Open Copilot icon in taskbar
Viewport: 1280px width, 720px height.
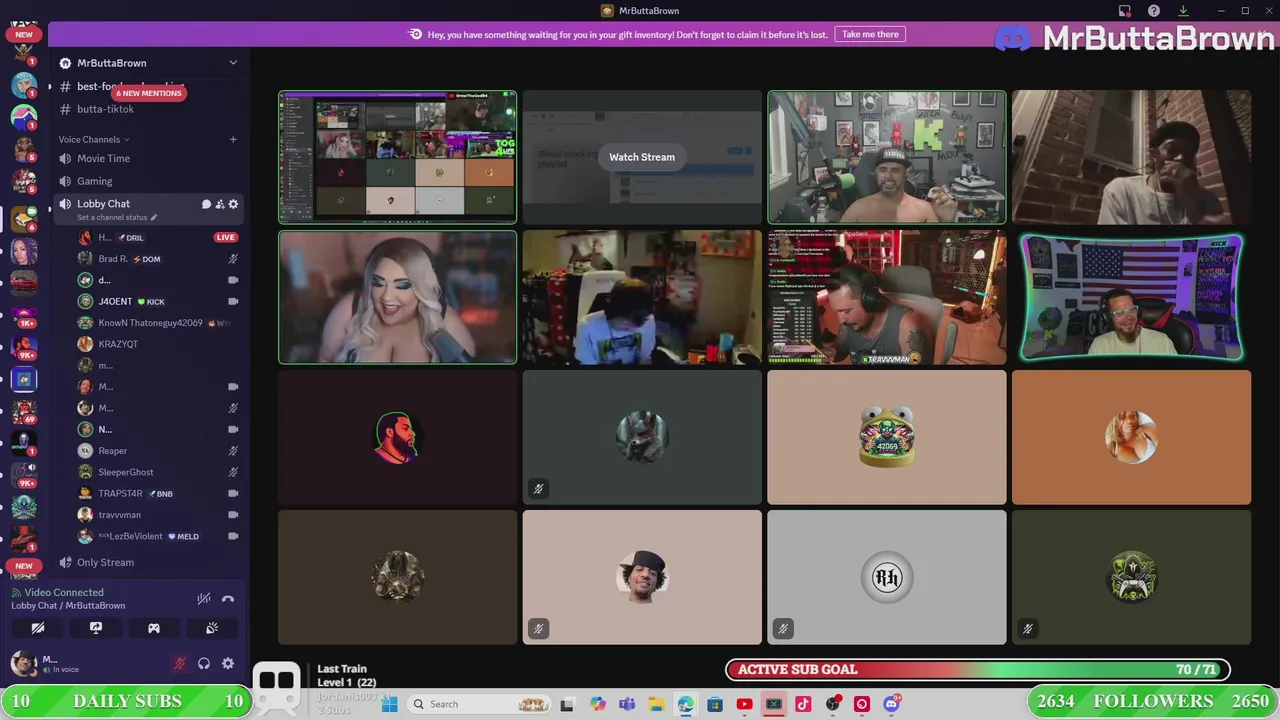click(x=598, y=704)
